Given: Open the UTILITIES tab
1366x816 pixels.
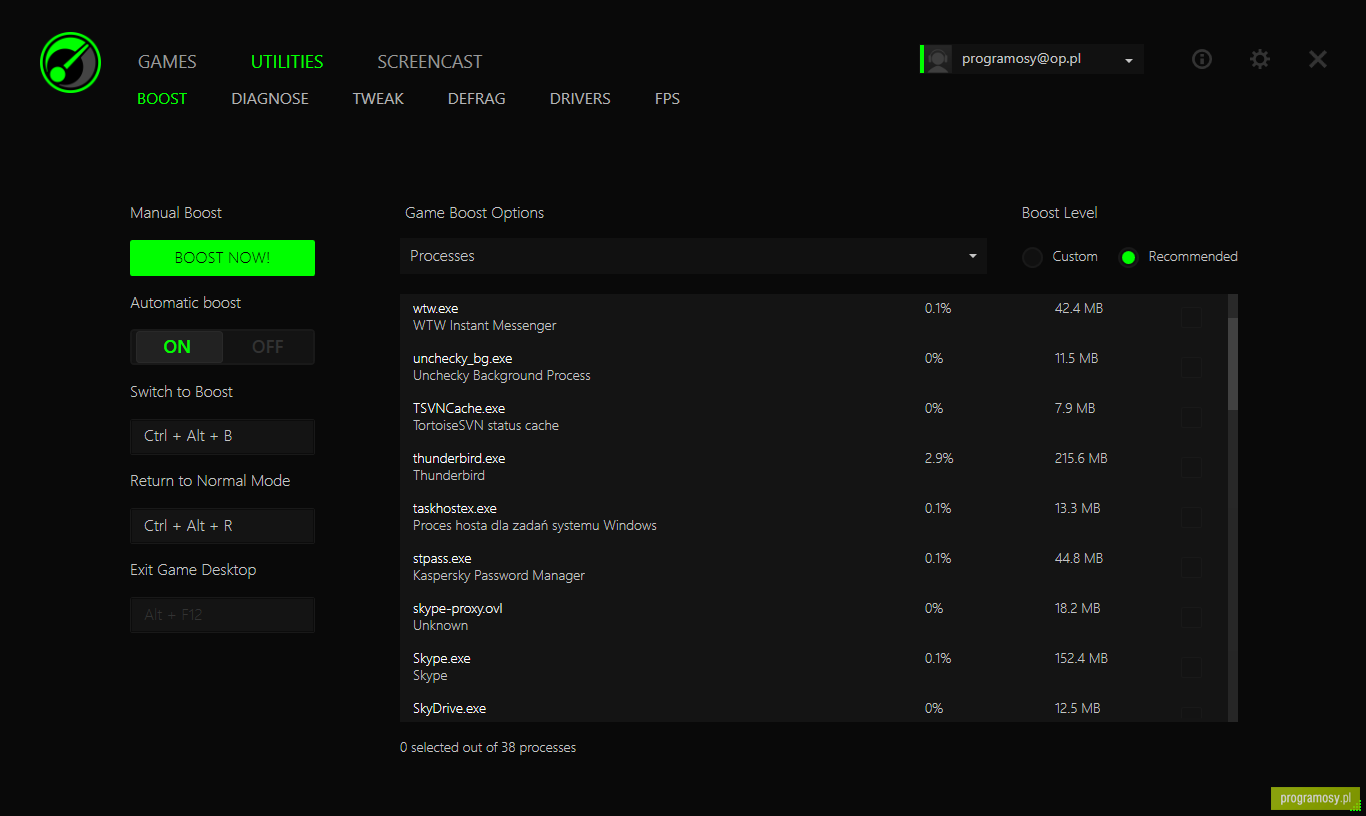Looking at the screenshot, I should tap(287, 62).
